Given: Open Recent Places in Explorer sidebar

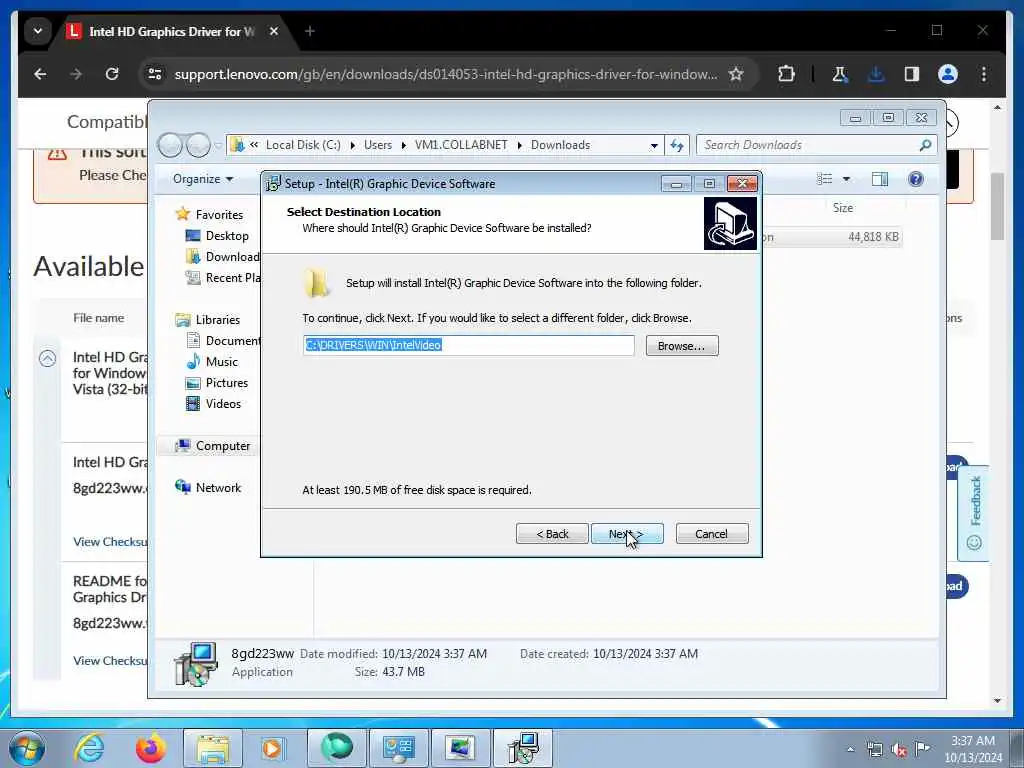Looking at the screenshot, I should [x=223, y=278].
